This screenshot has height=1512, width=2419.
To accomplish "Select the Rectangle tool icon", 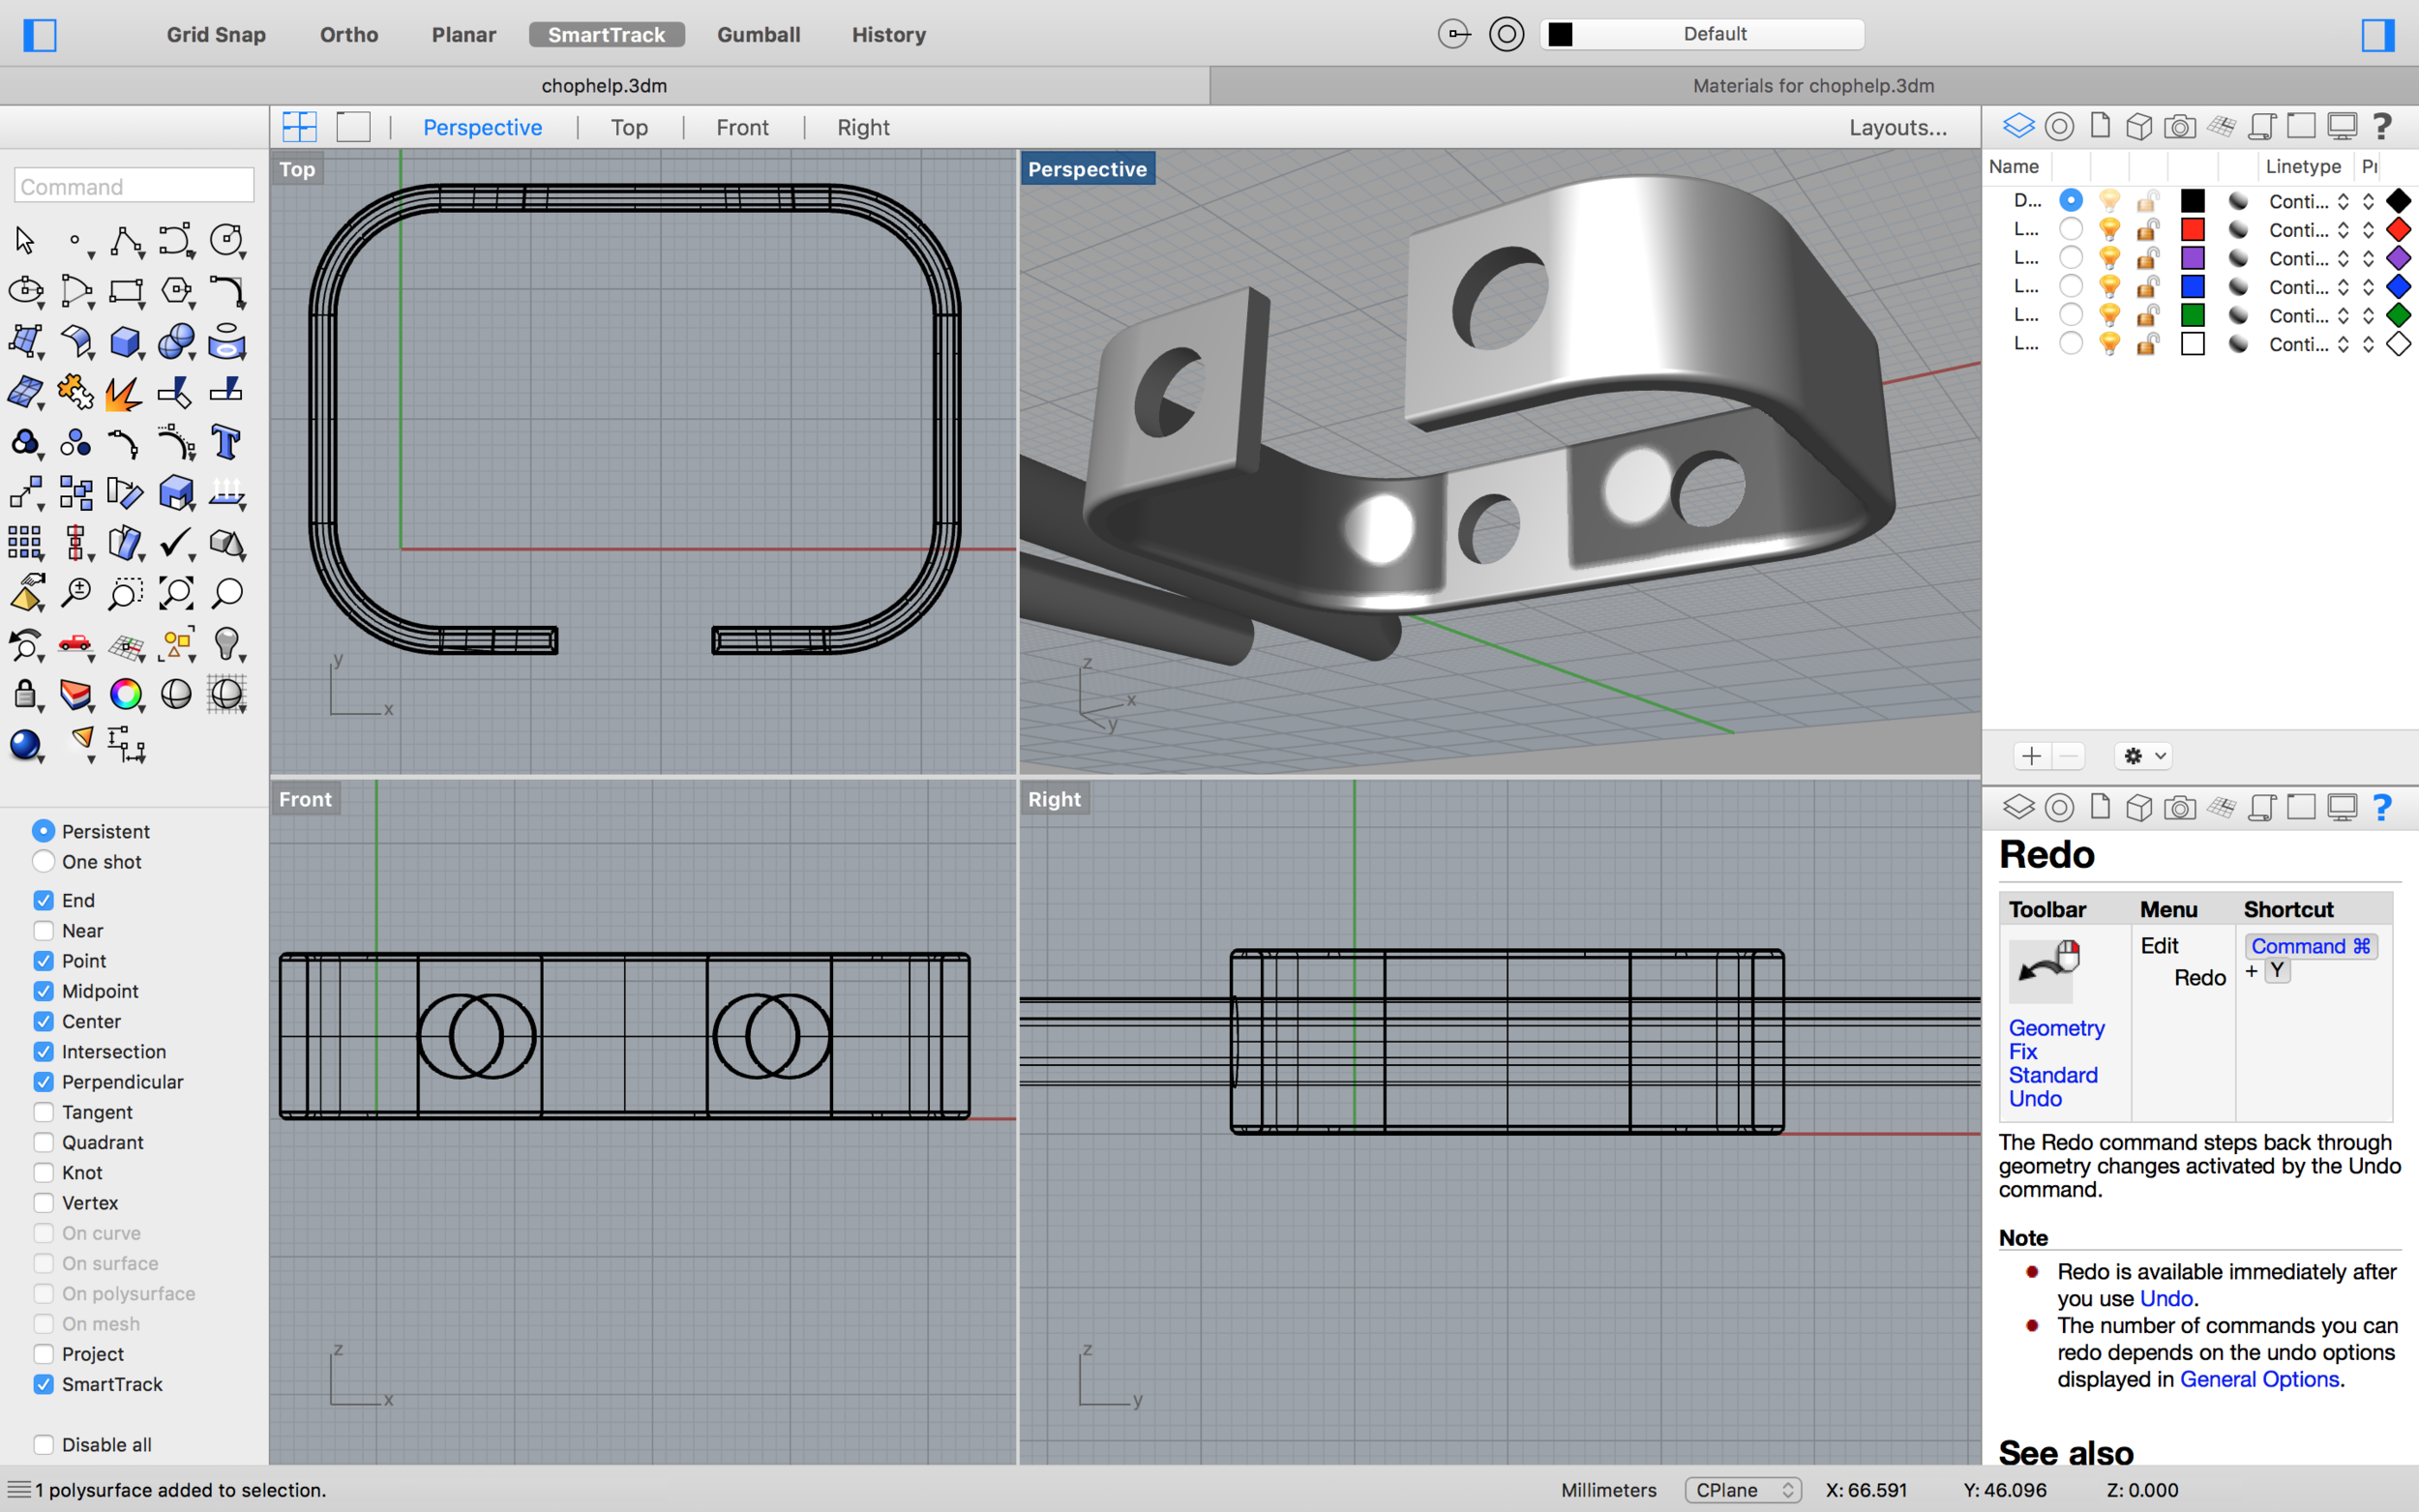I will coord(126,291).
